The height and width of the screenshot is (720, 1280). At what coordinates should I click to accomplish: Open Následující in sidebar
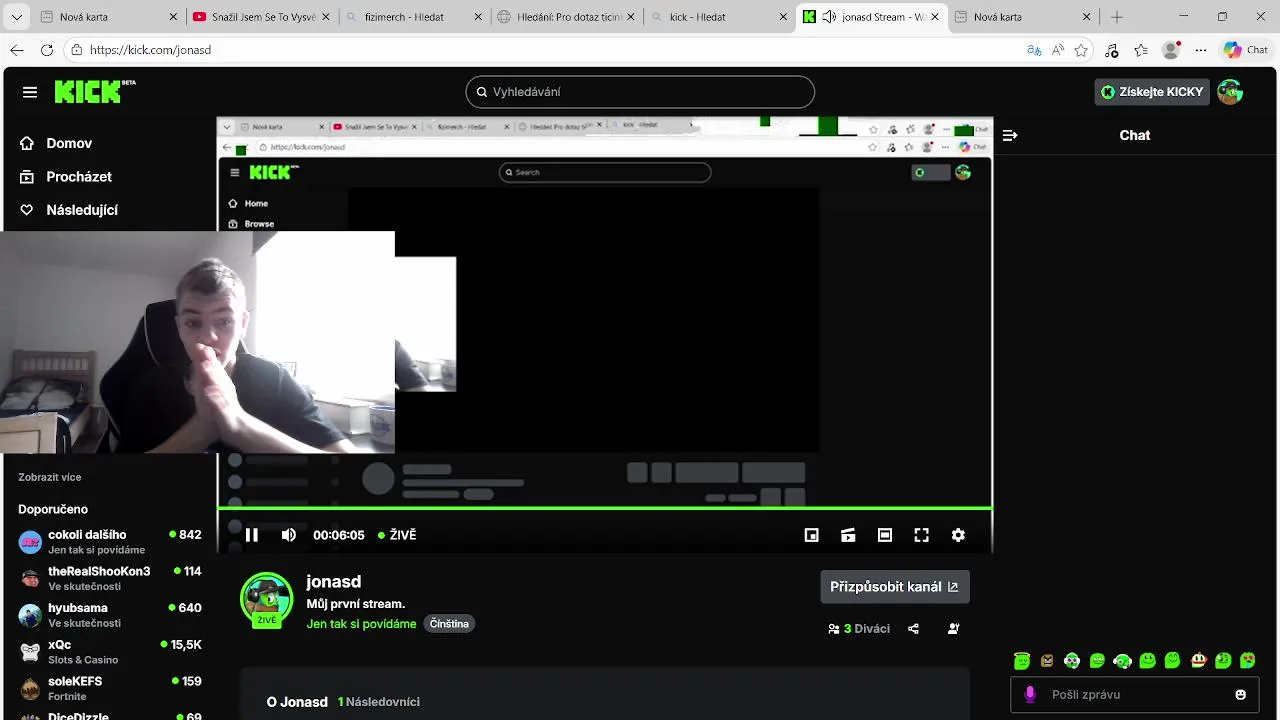point(69,210)
